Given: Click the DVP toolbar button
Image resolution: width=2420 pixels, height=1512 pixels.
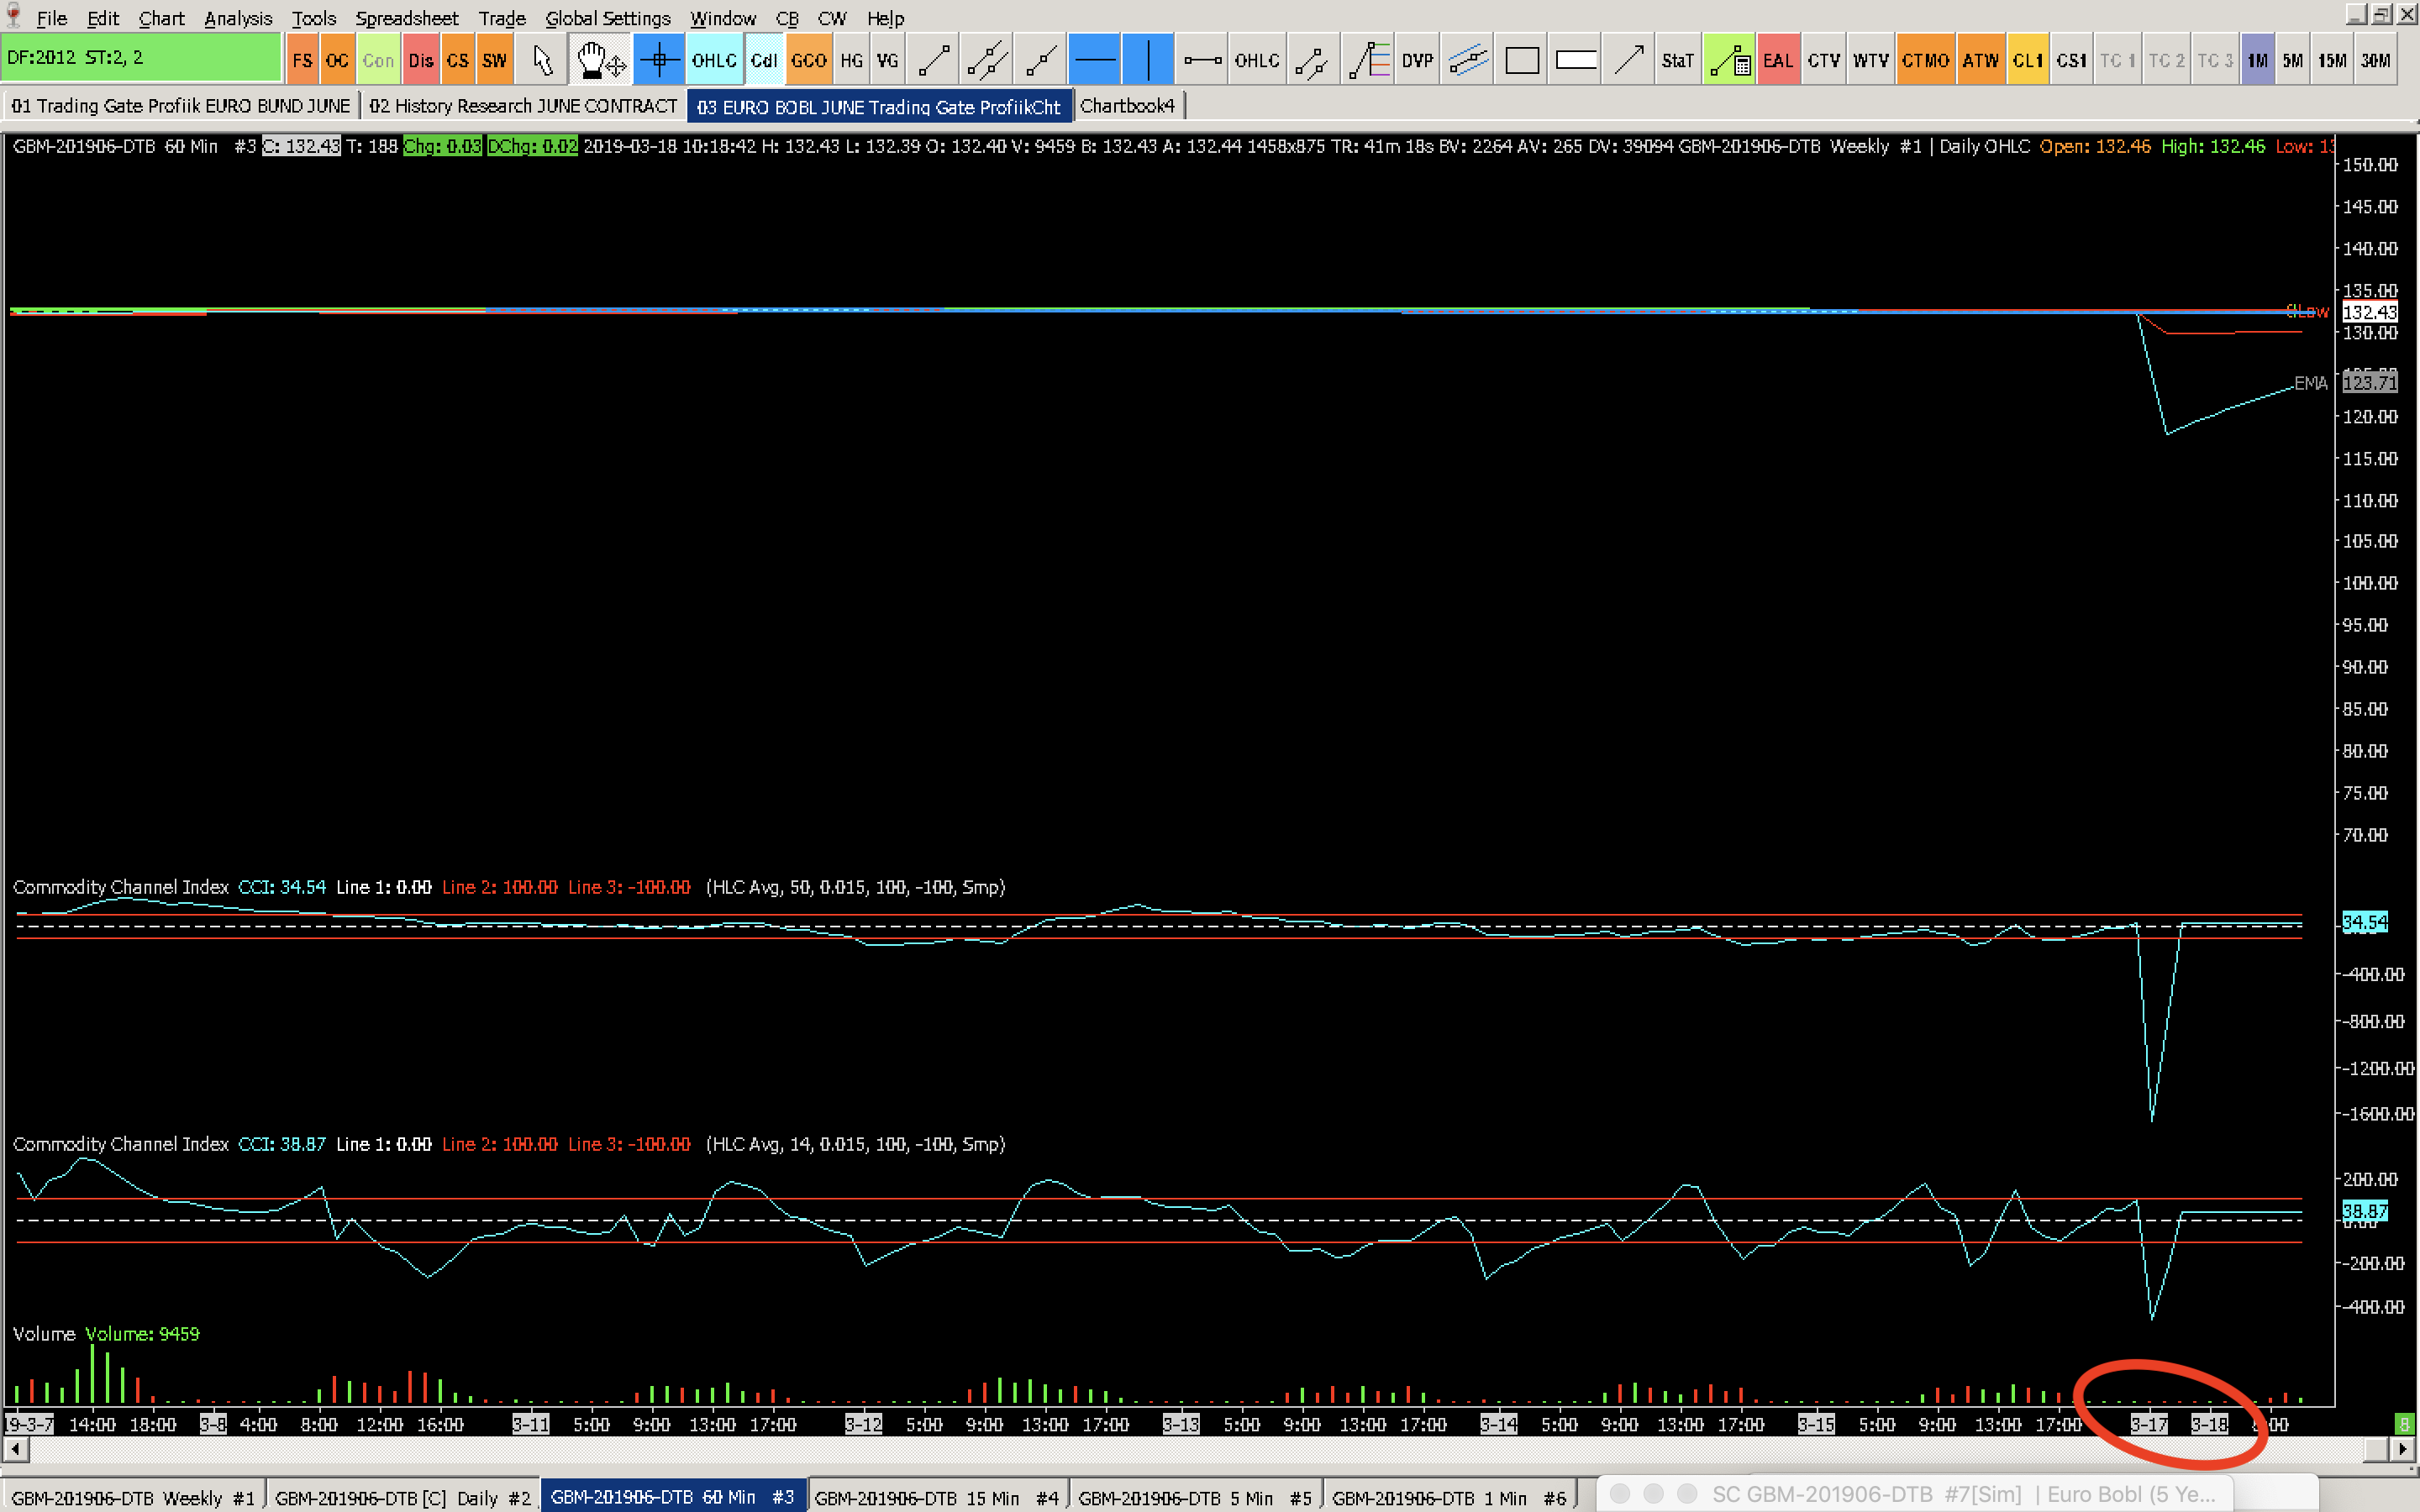Looking at the screenshot, I should point(1417,60).
